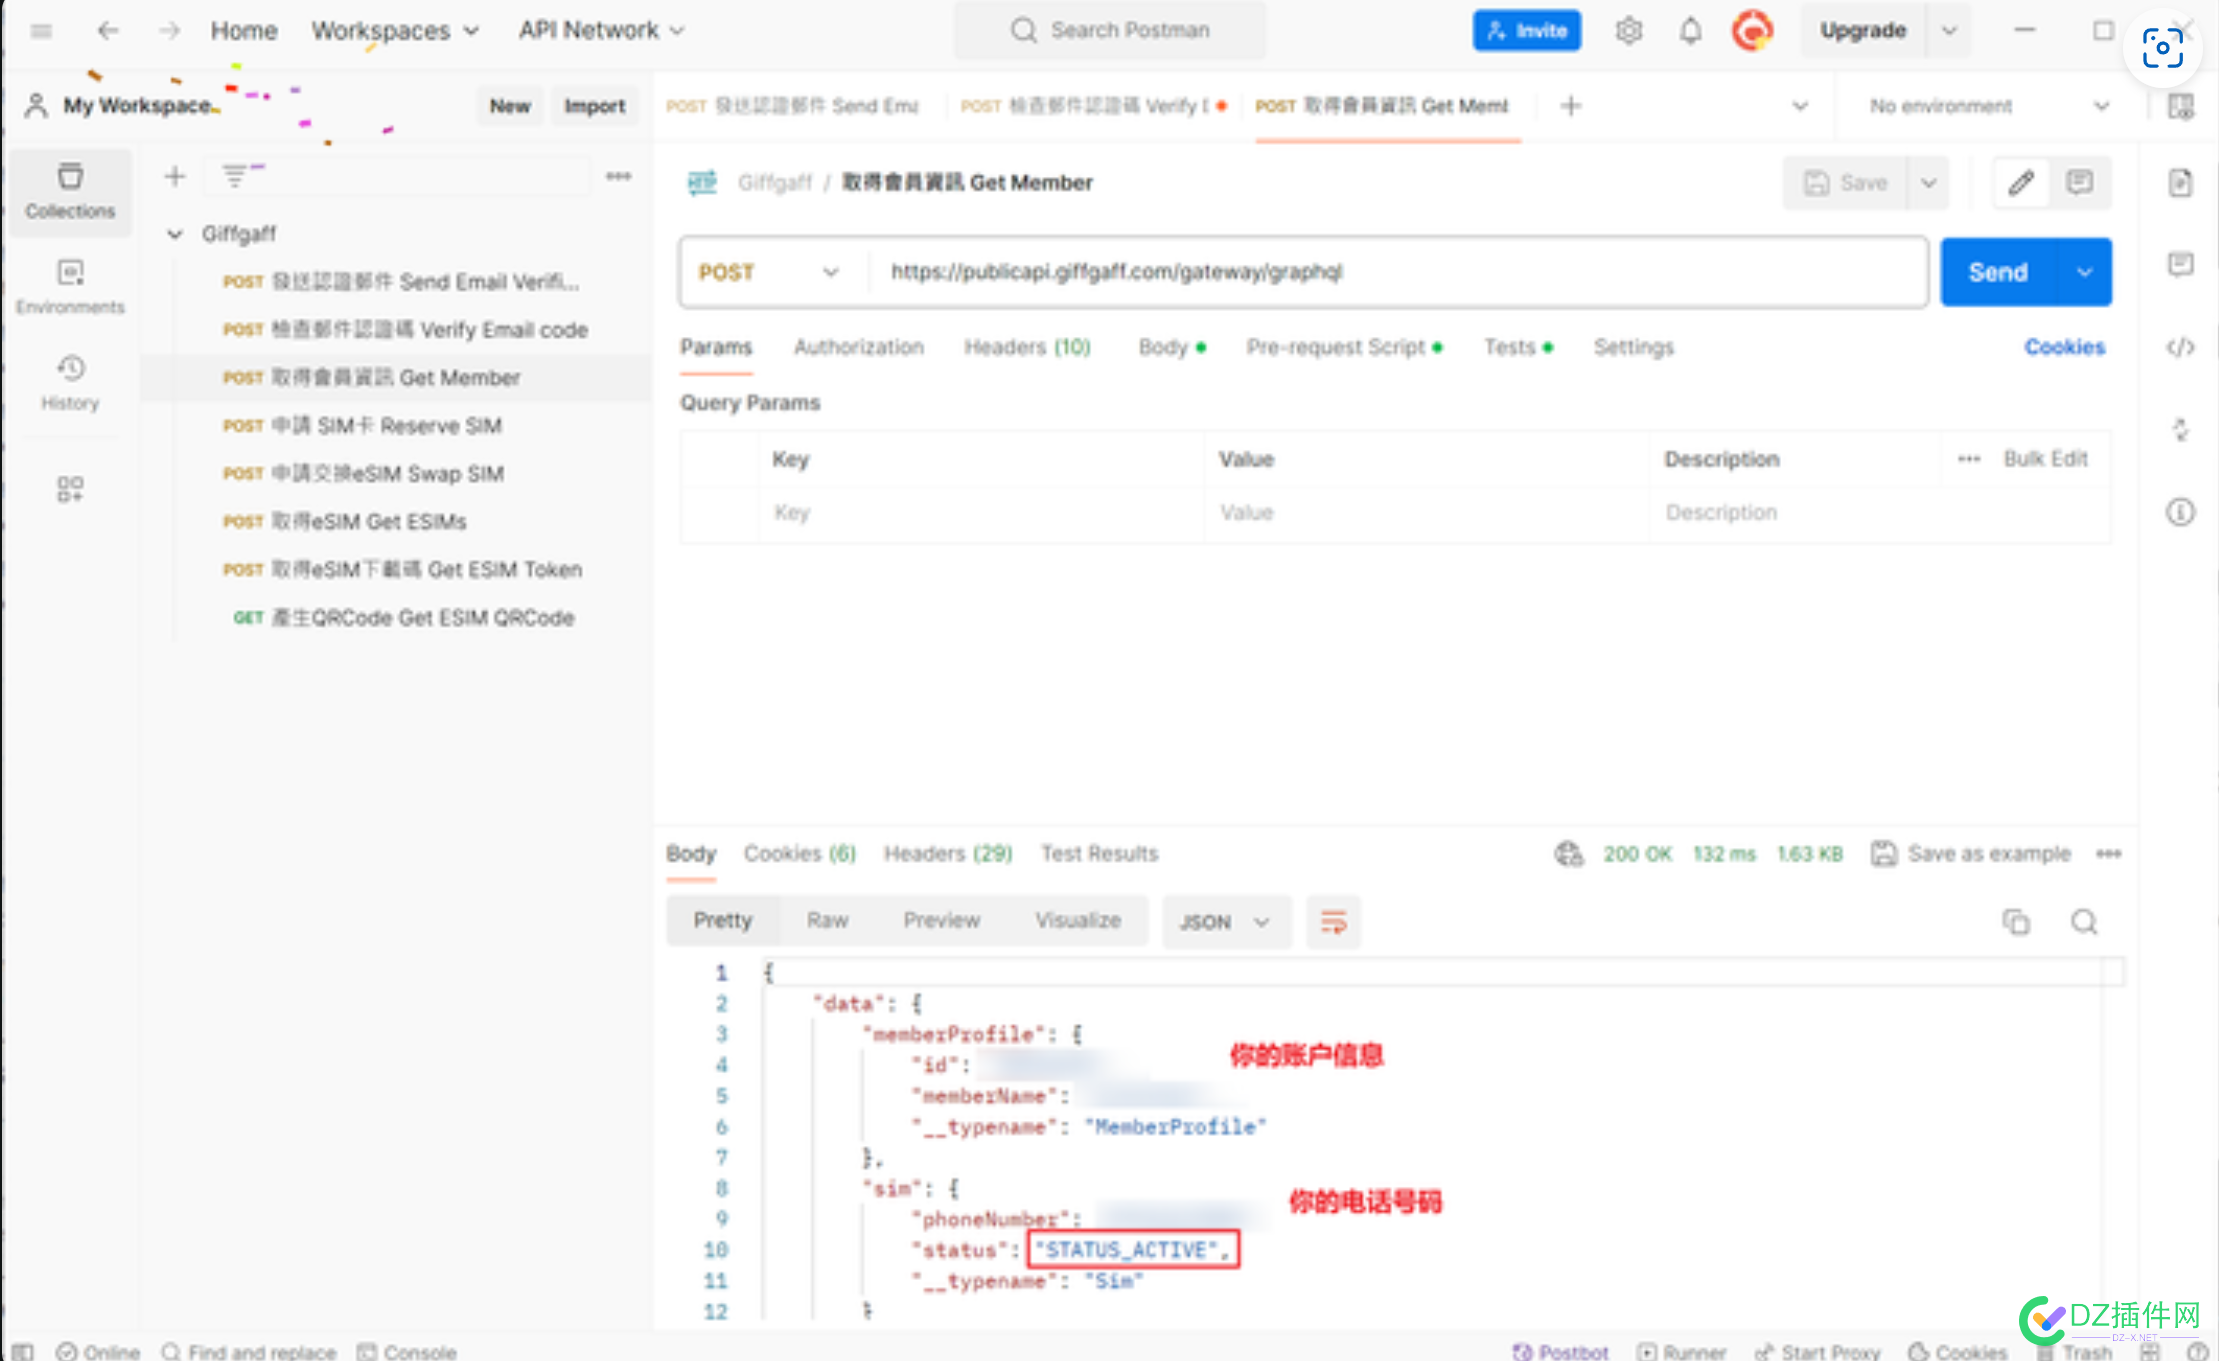
Task: Open the Test Results tab
Action: click(1099, 854)
